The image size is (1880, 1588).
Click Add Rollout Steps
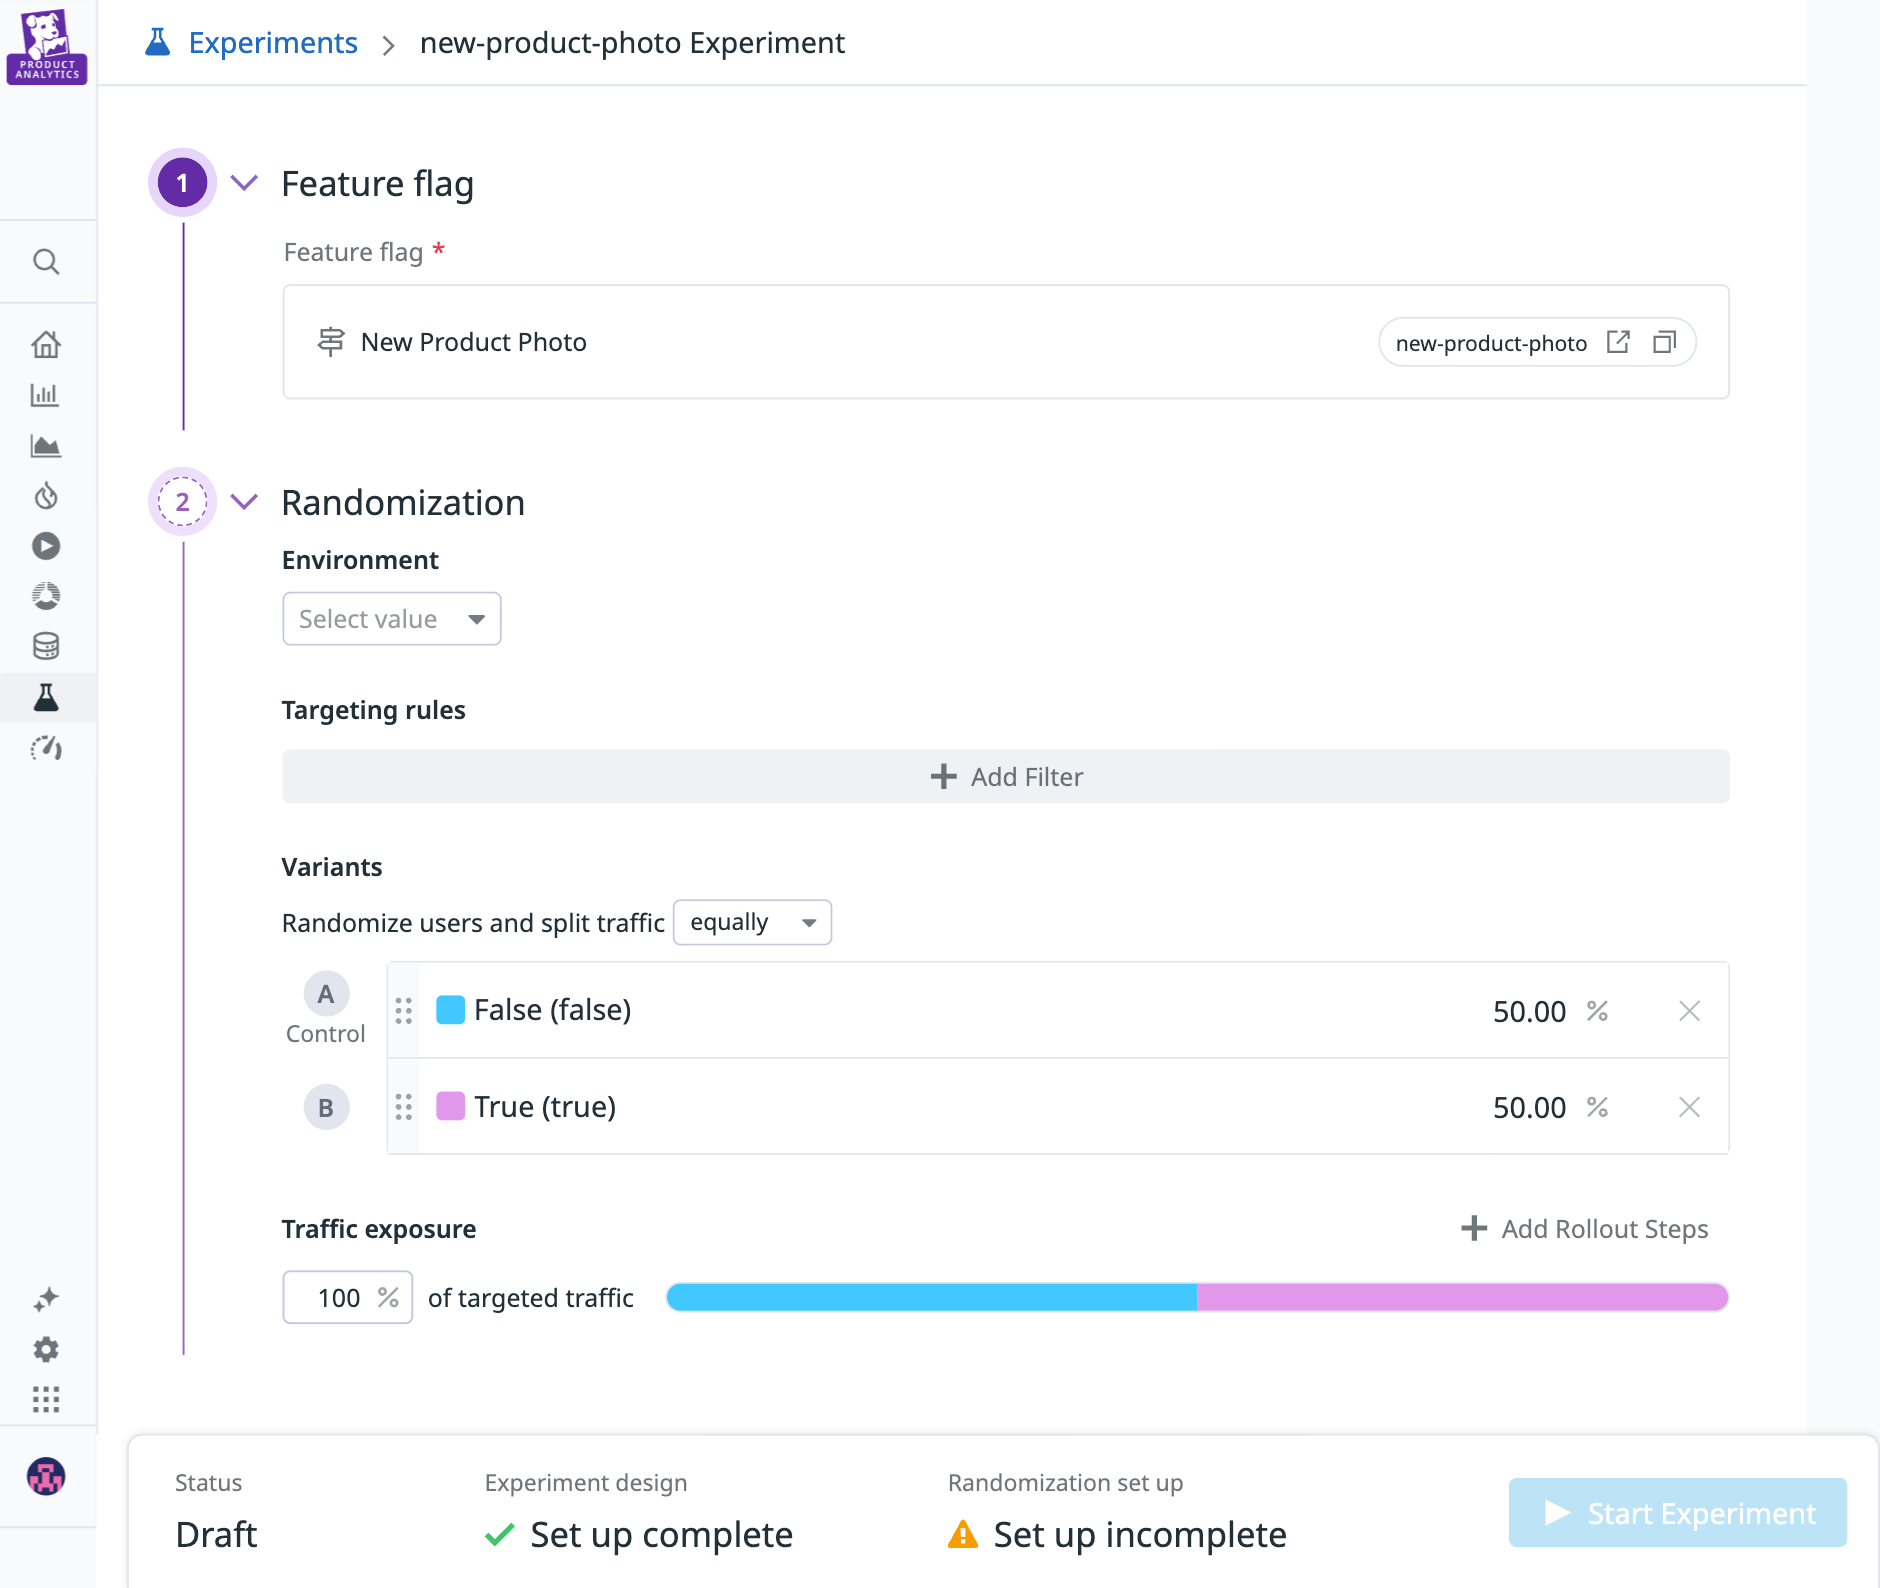coord(1585,1229)
